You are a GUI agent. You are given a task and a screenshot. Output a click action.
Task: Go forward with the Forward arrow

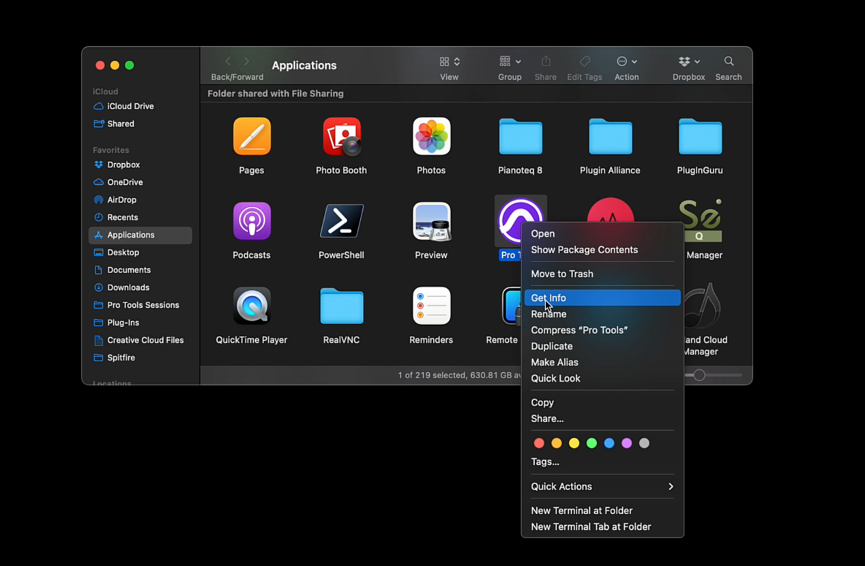click(246, 61)
